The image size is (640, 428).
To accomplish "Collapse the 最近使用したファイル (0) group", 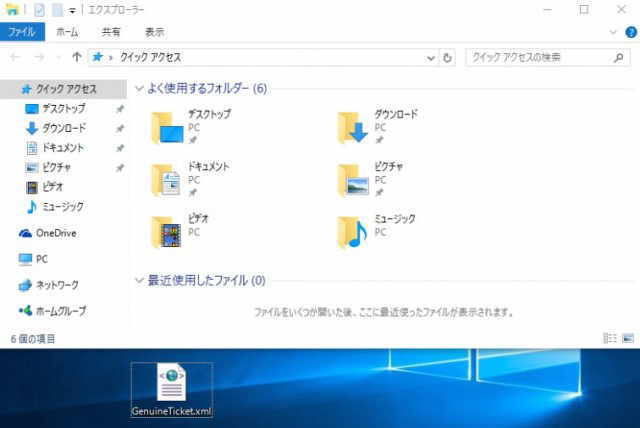I will pos(140,280).
